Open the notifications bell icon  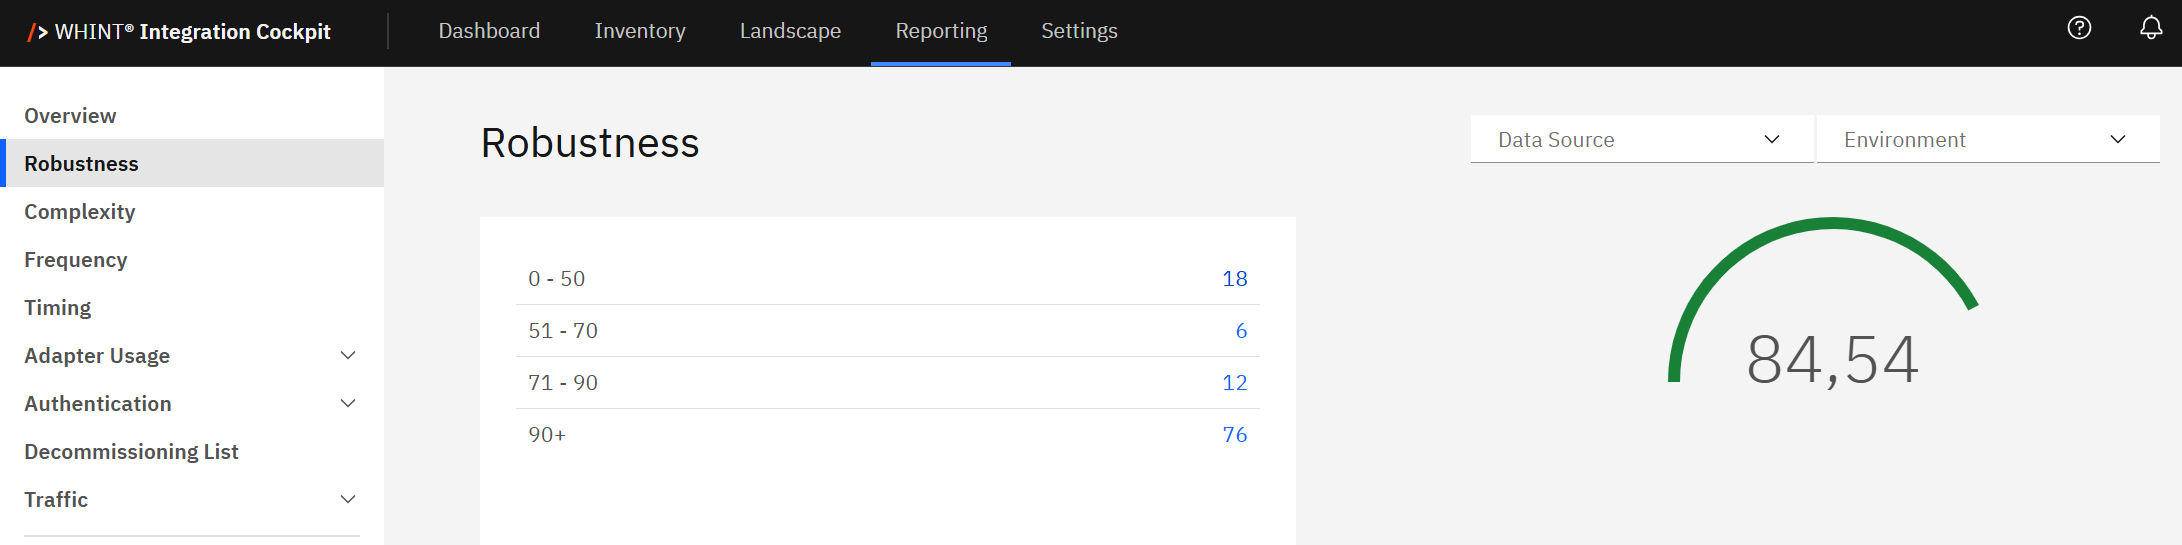[x=2150, y=28]
